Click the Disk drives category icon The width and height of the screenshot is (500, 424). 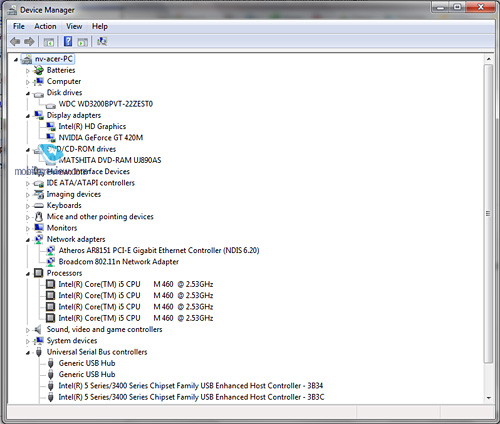coord(39,94)
